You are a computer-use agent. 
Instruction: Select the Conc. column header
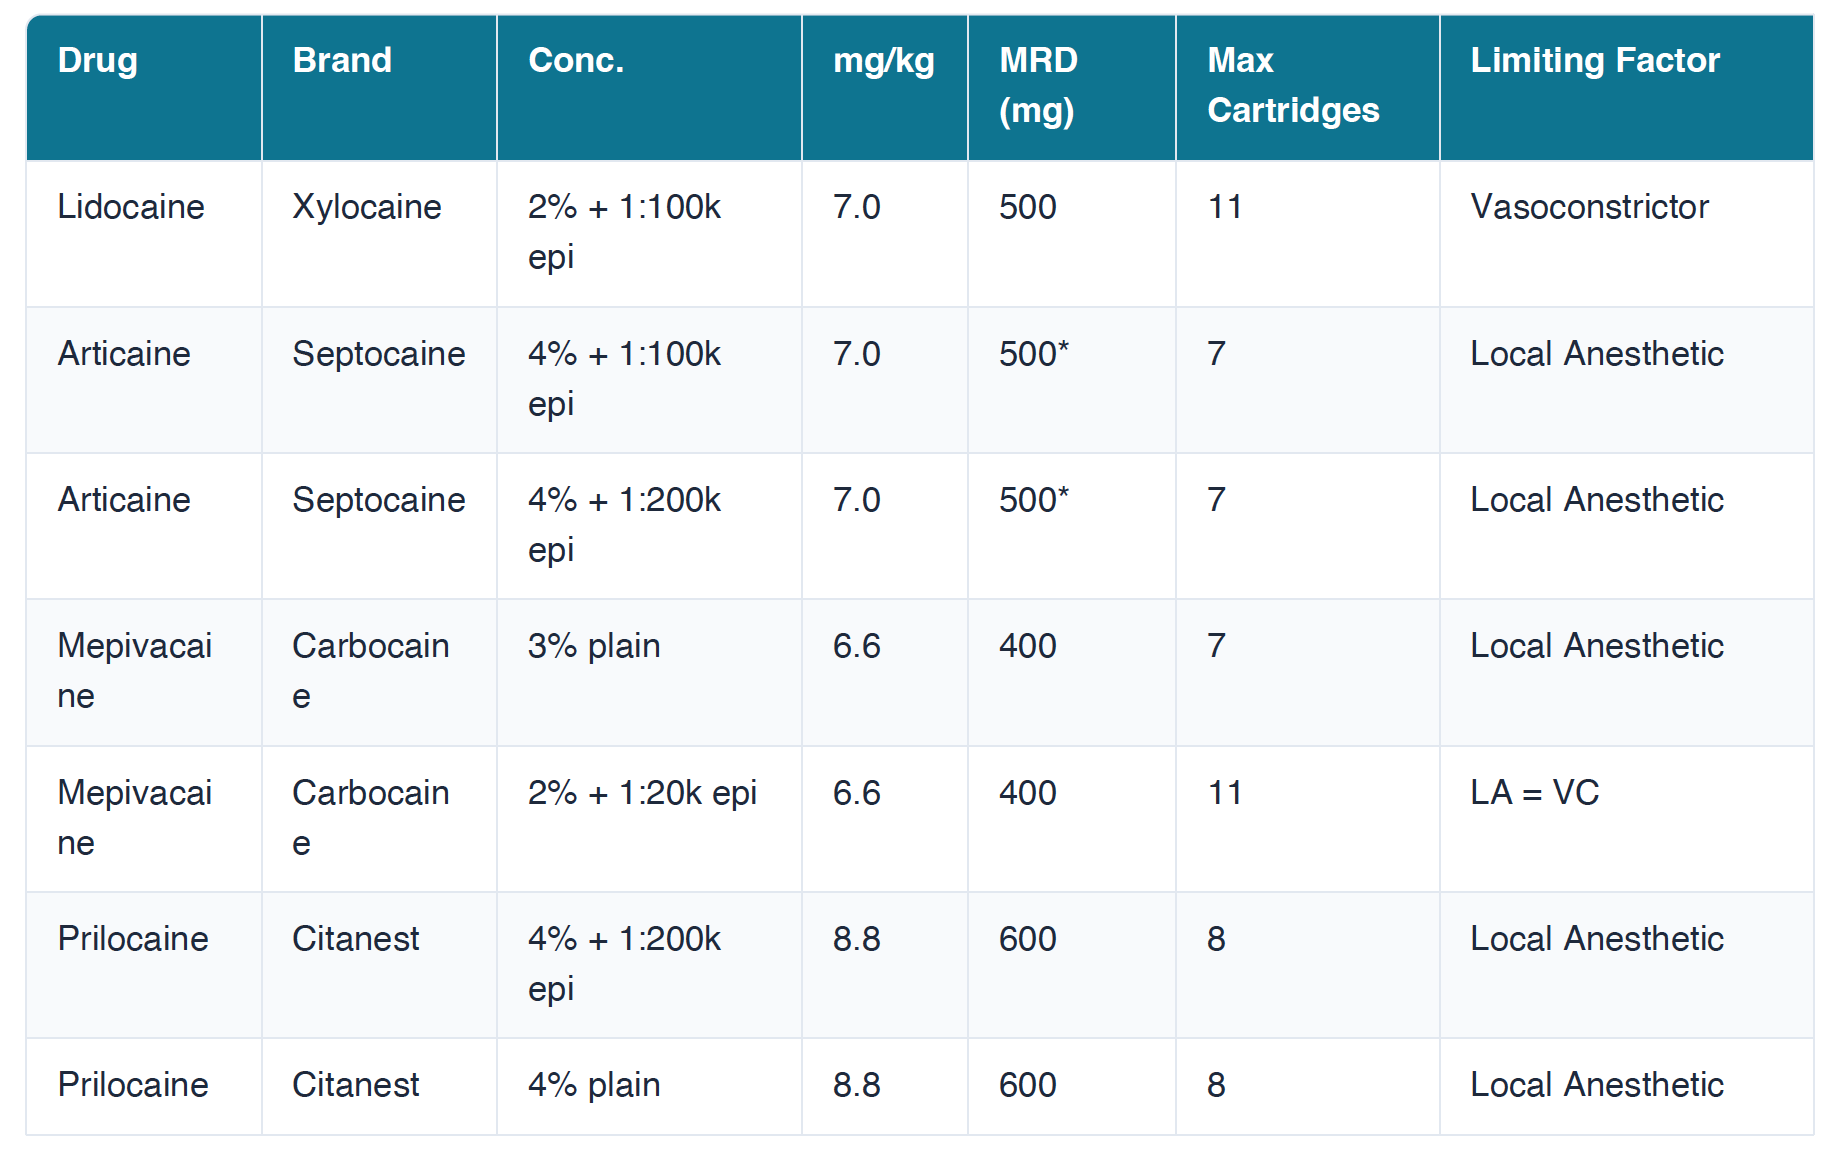coord(576,61)
